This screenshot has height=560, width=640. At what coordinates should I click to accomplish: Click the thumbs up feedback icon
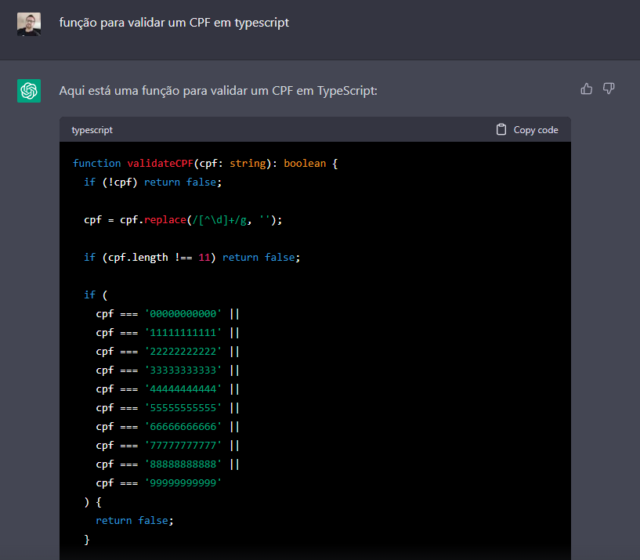click(x=586, y=89)
